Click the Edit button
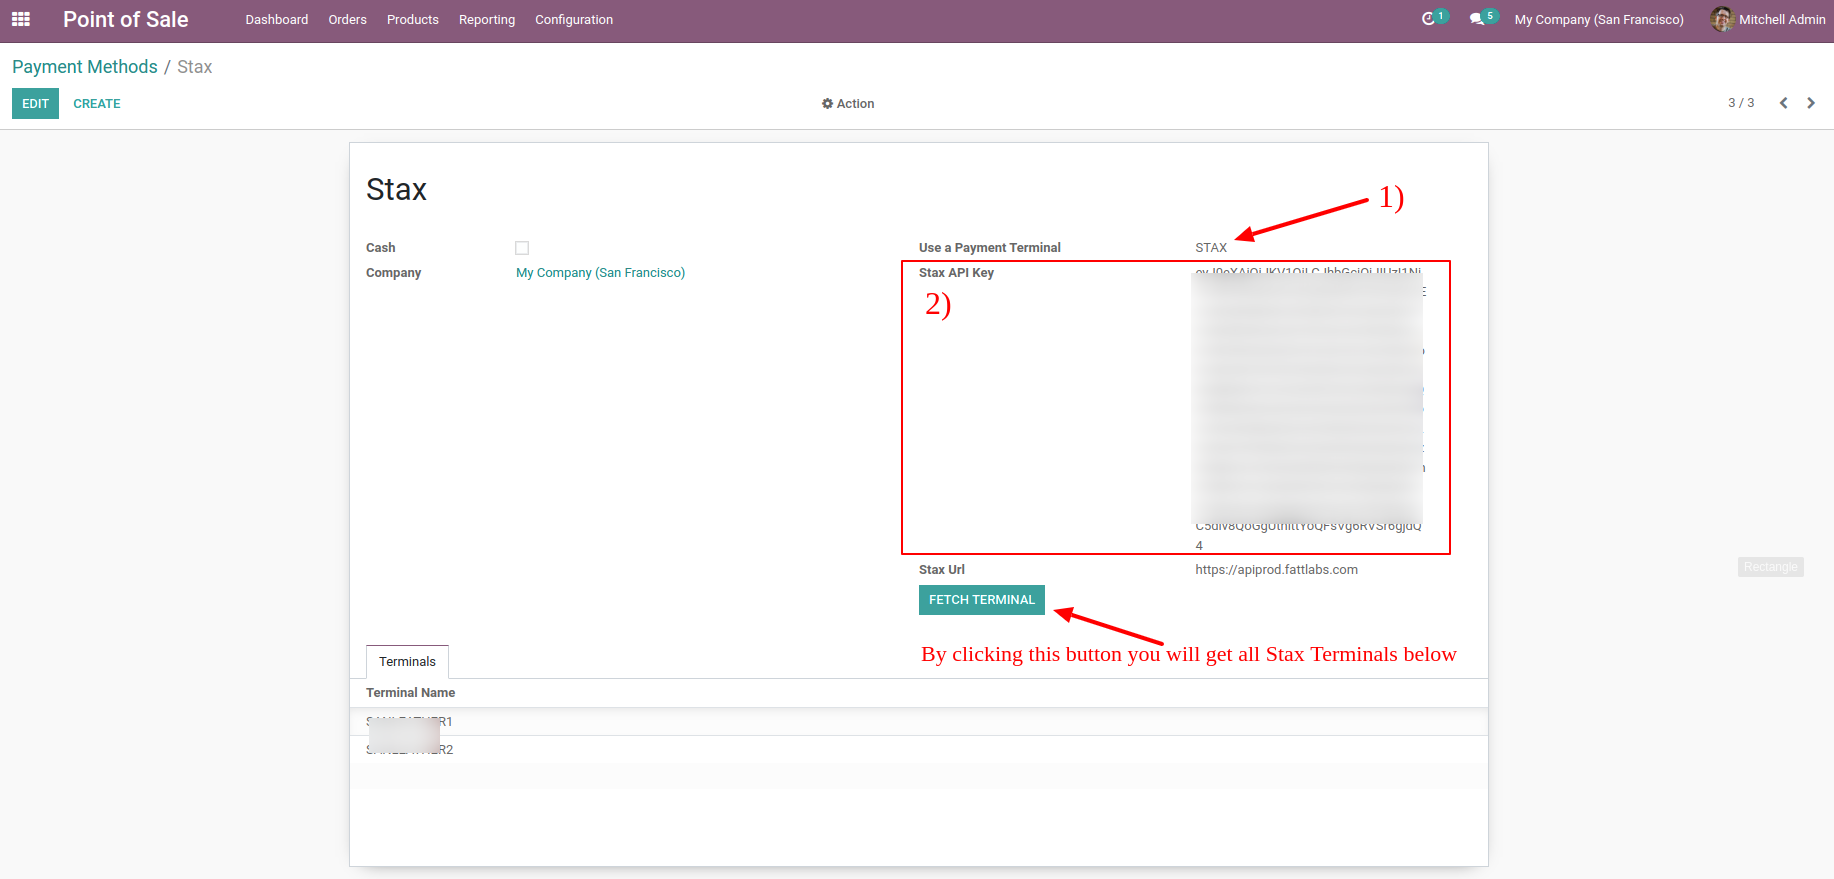 35,104
